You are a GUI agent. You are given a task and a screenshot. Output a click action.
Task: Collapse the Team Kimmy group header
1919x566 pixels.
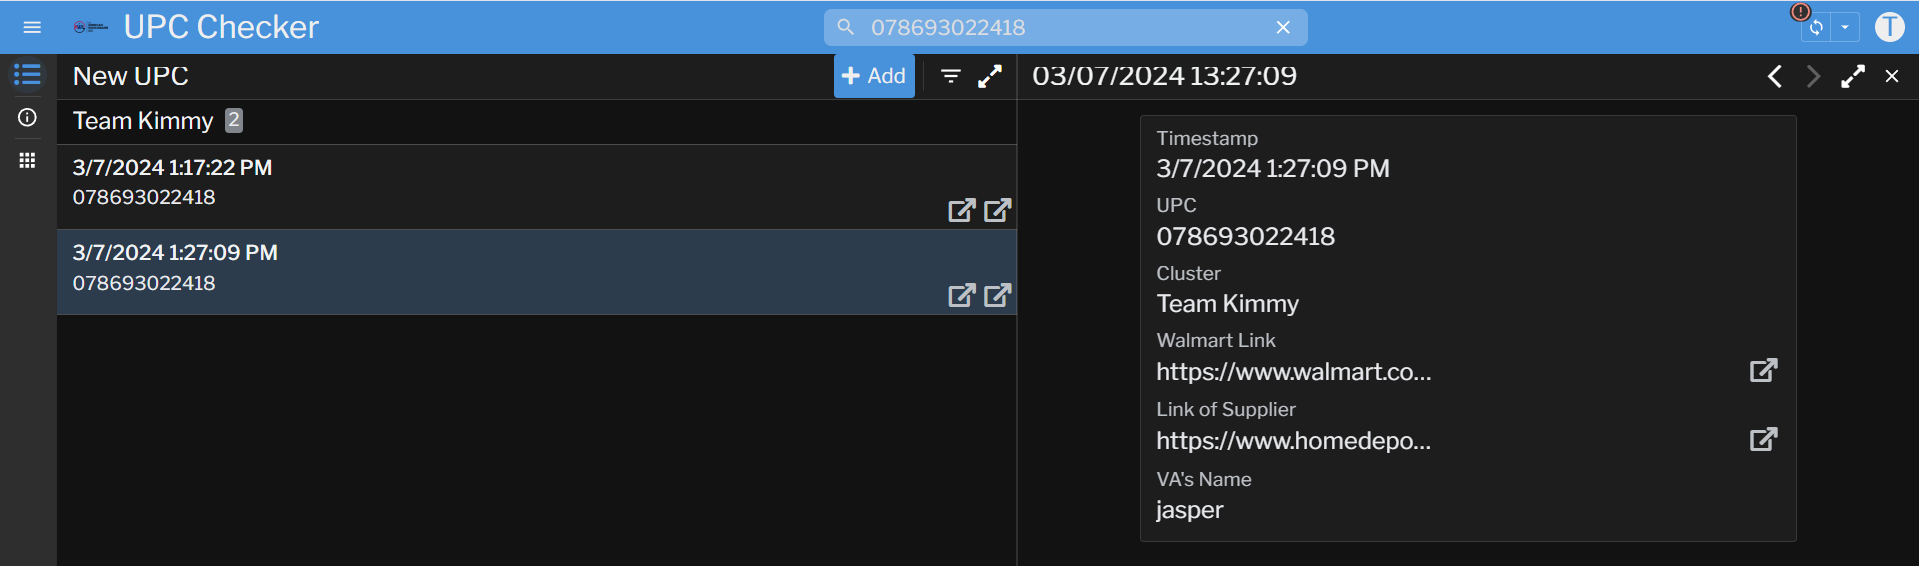coord(143,121)
